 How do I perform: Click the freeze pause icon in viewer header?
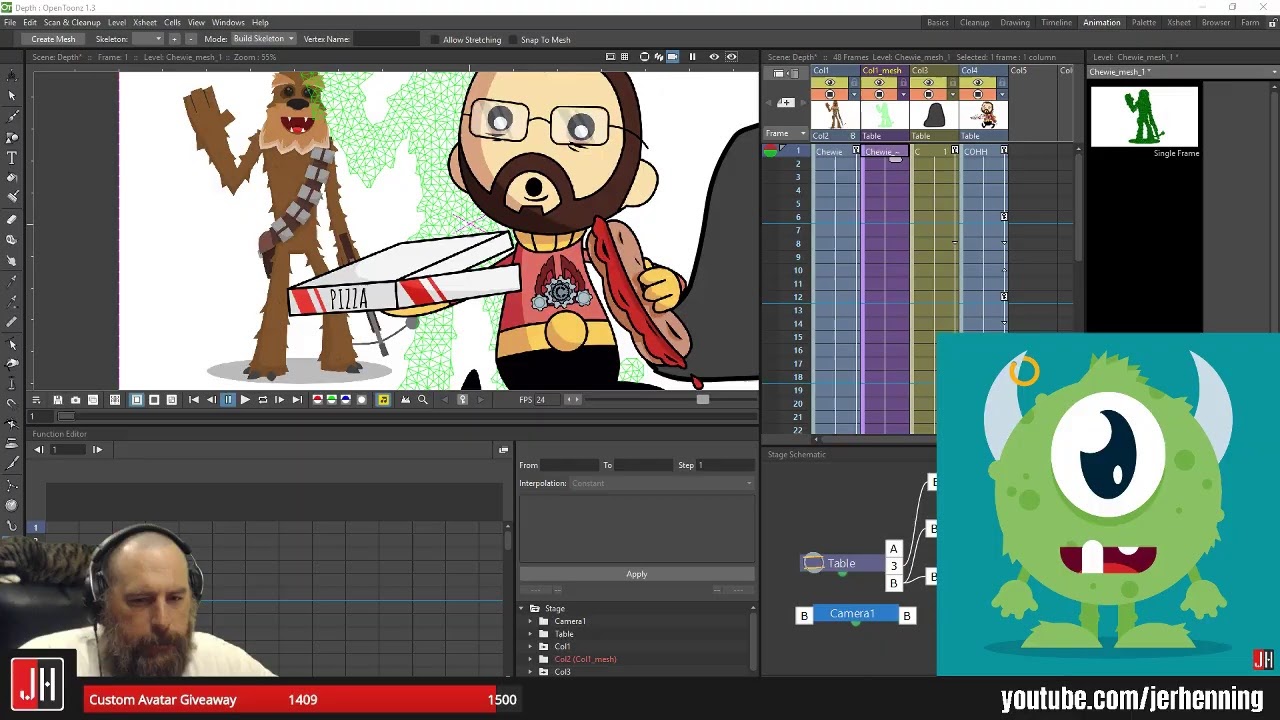(692, 57)
